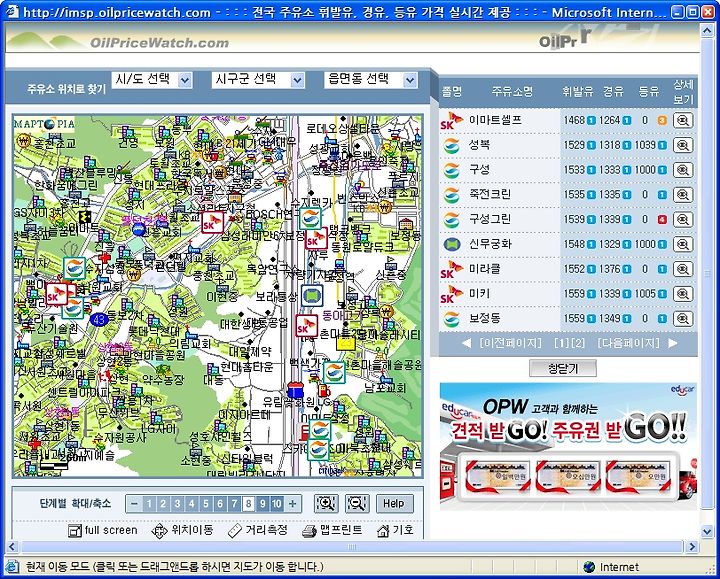The height and width of the screenshot is (579, 720).
Task: Click the area zoom-in magnifier button
Action: [326, 504]
